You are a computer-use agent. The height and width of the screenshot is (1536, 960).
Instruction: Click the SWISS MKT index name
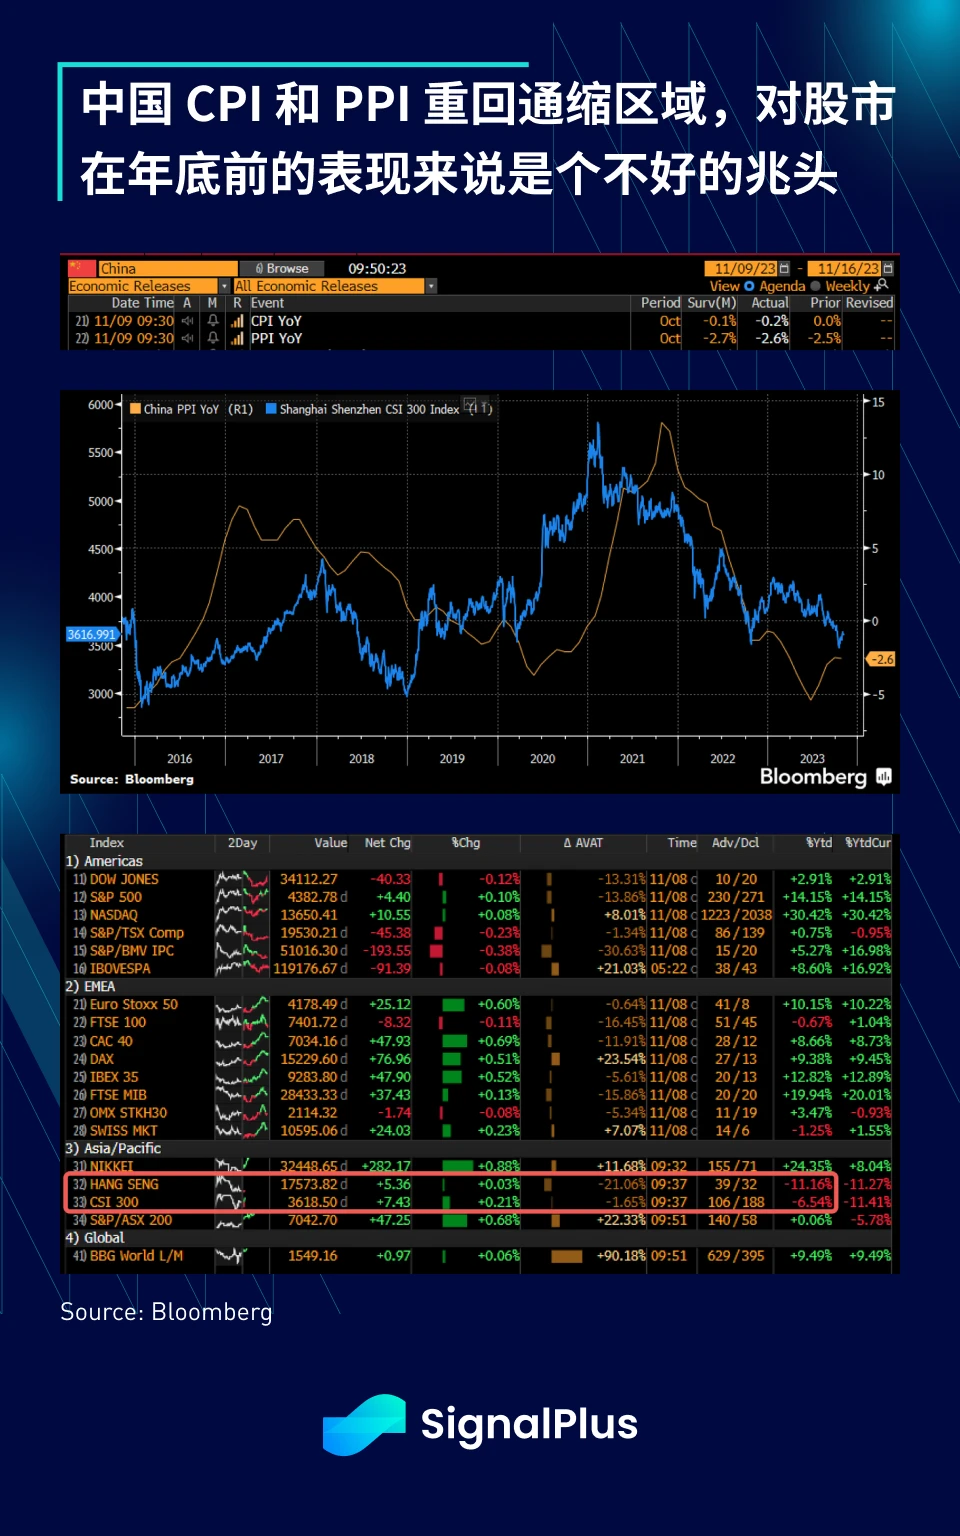click(x=124, y=1131)
